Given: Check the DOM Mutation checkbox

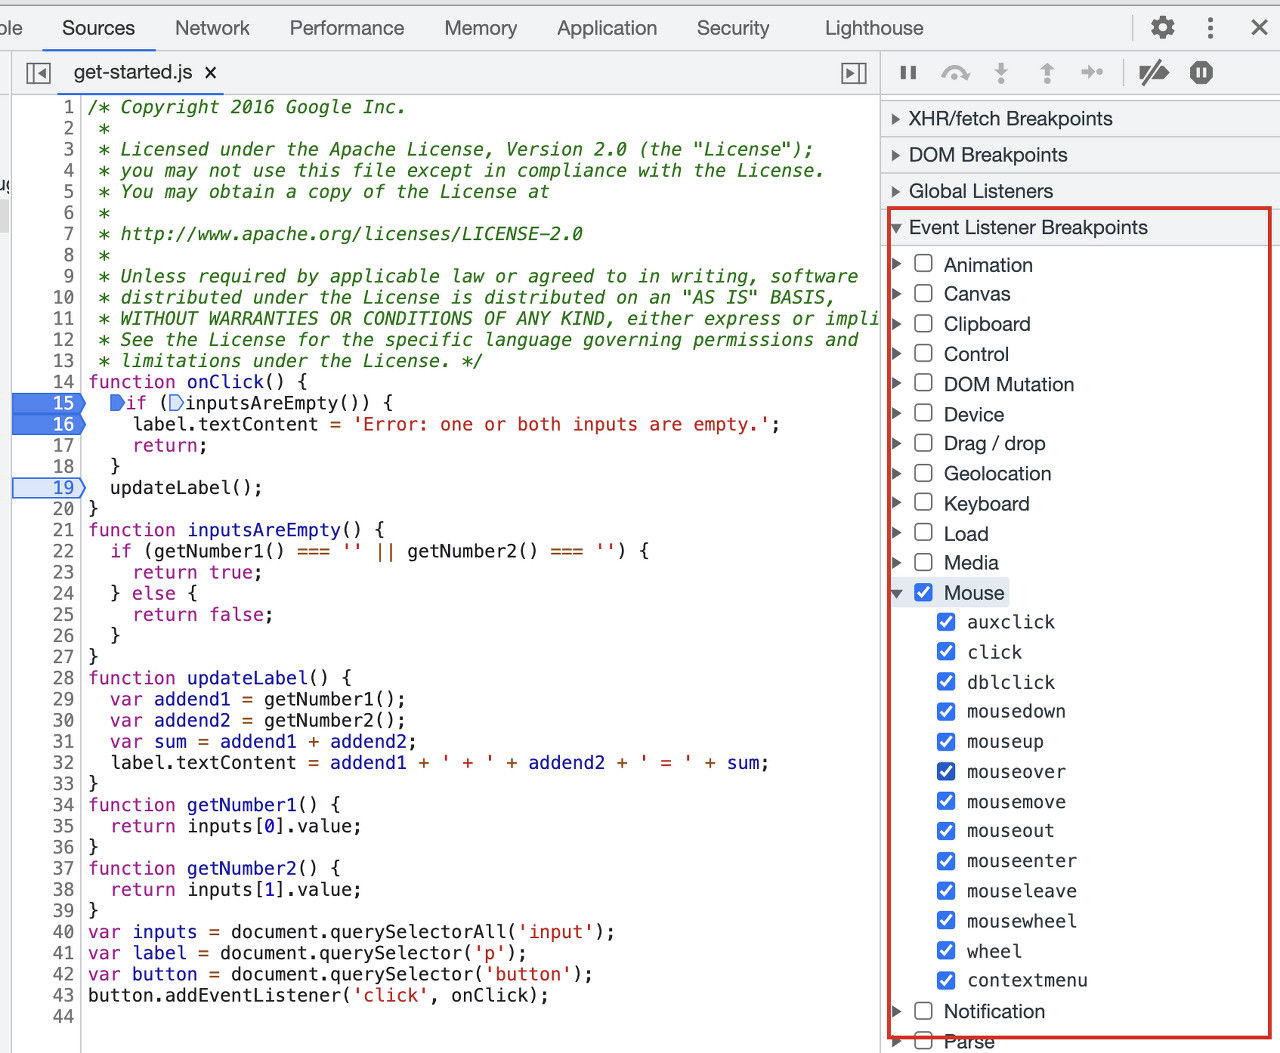Looking at the screenshot, I should click(924, 383).
